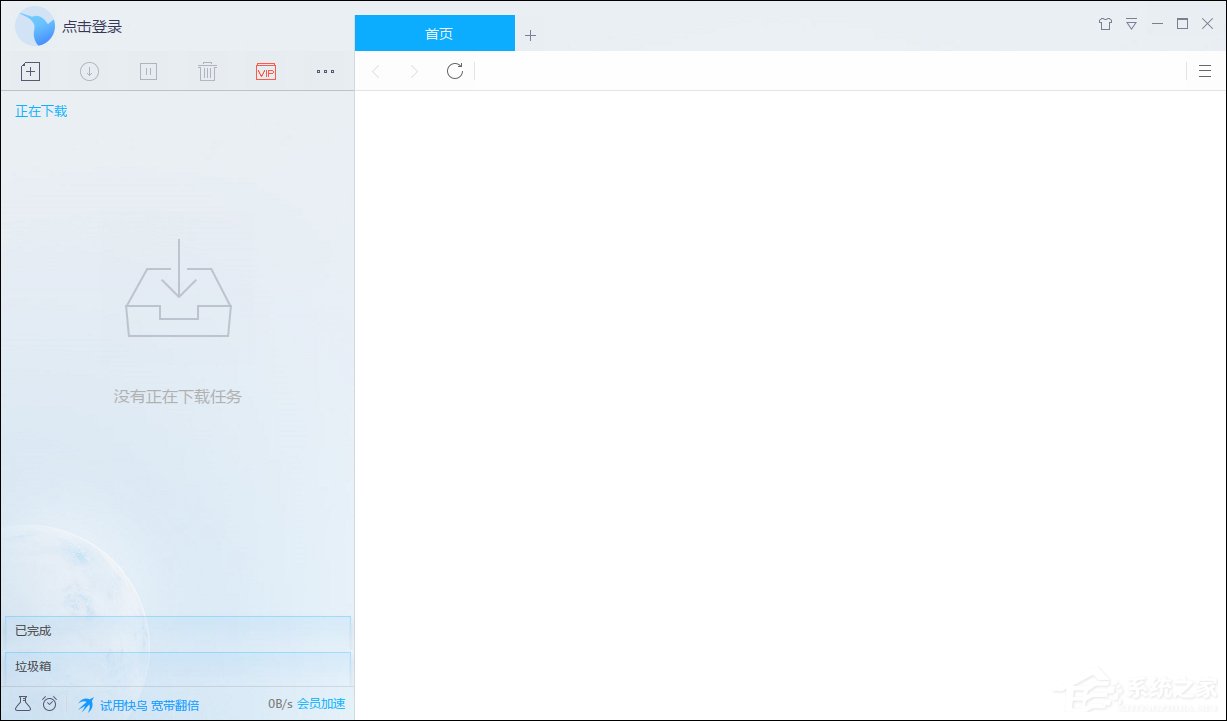1227x721 pixels.
Task: Click the empty download tray icon
Action: pyautogui.click(x=178, y=288)
